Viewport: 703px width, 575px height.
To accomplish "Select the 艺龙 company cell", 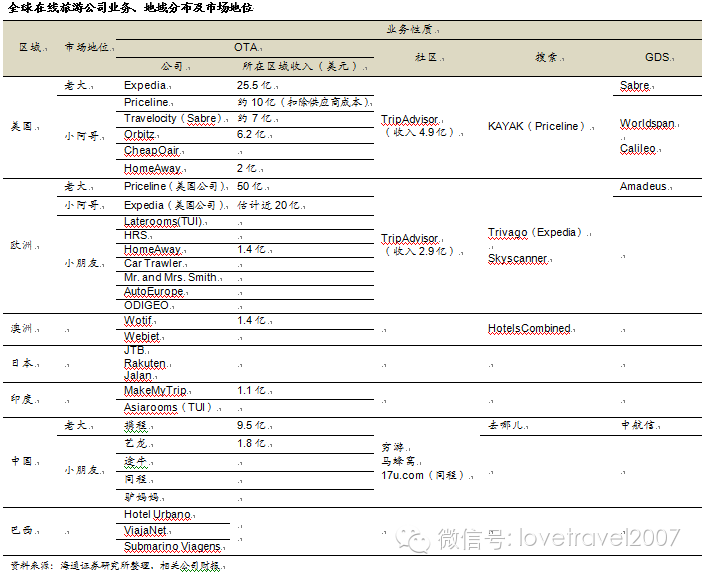I will coord(136,443).
